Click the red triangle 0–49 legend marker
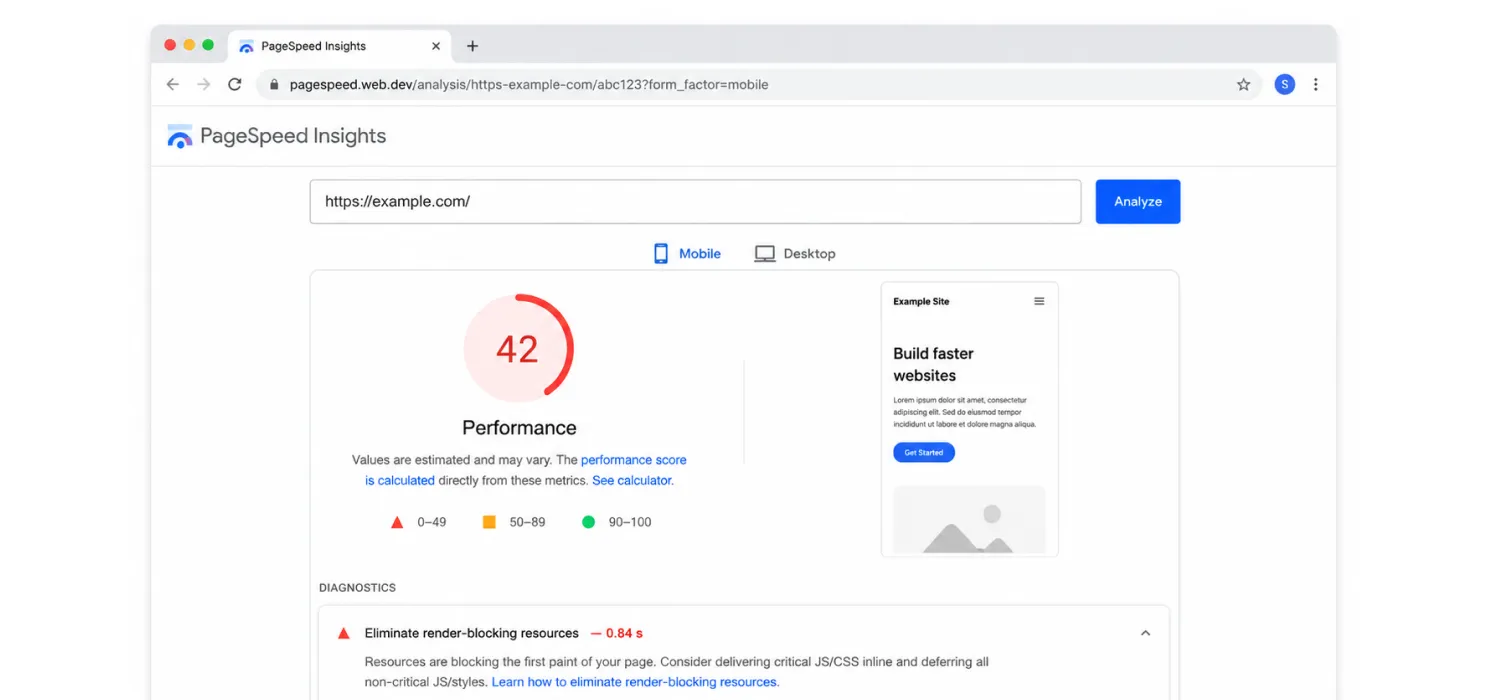1488x700 pixels. (397, 522)
